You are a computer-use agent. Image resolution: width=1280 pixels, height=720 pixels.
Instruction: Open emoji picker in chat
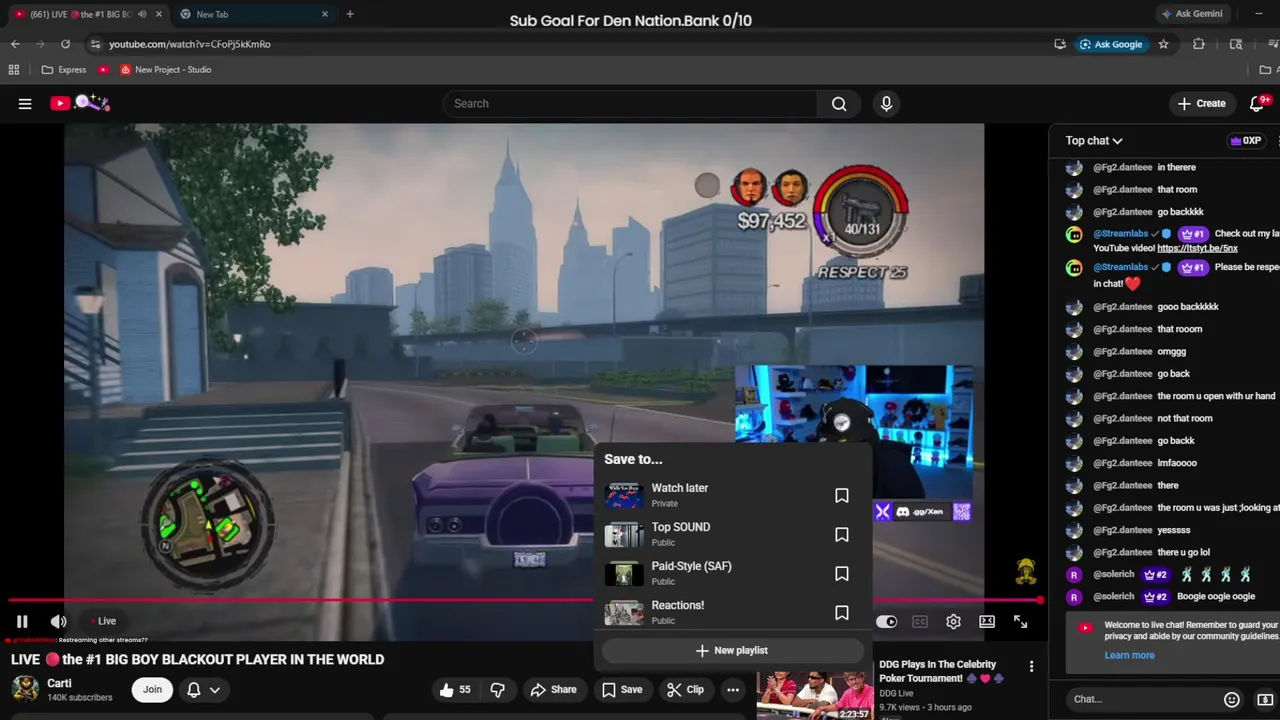click(1232, 700)
